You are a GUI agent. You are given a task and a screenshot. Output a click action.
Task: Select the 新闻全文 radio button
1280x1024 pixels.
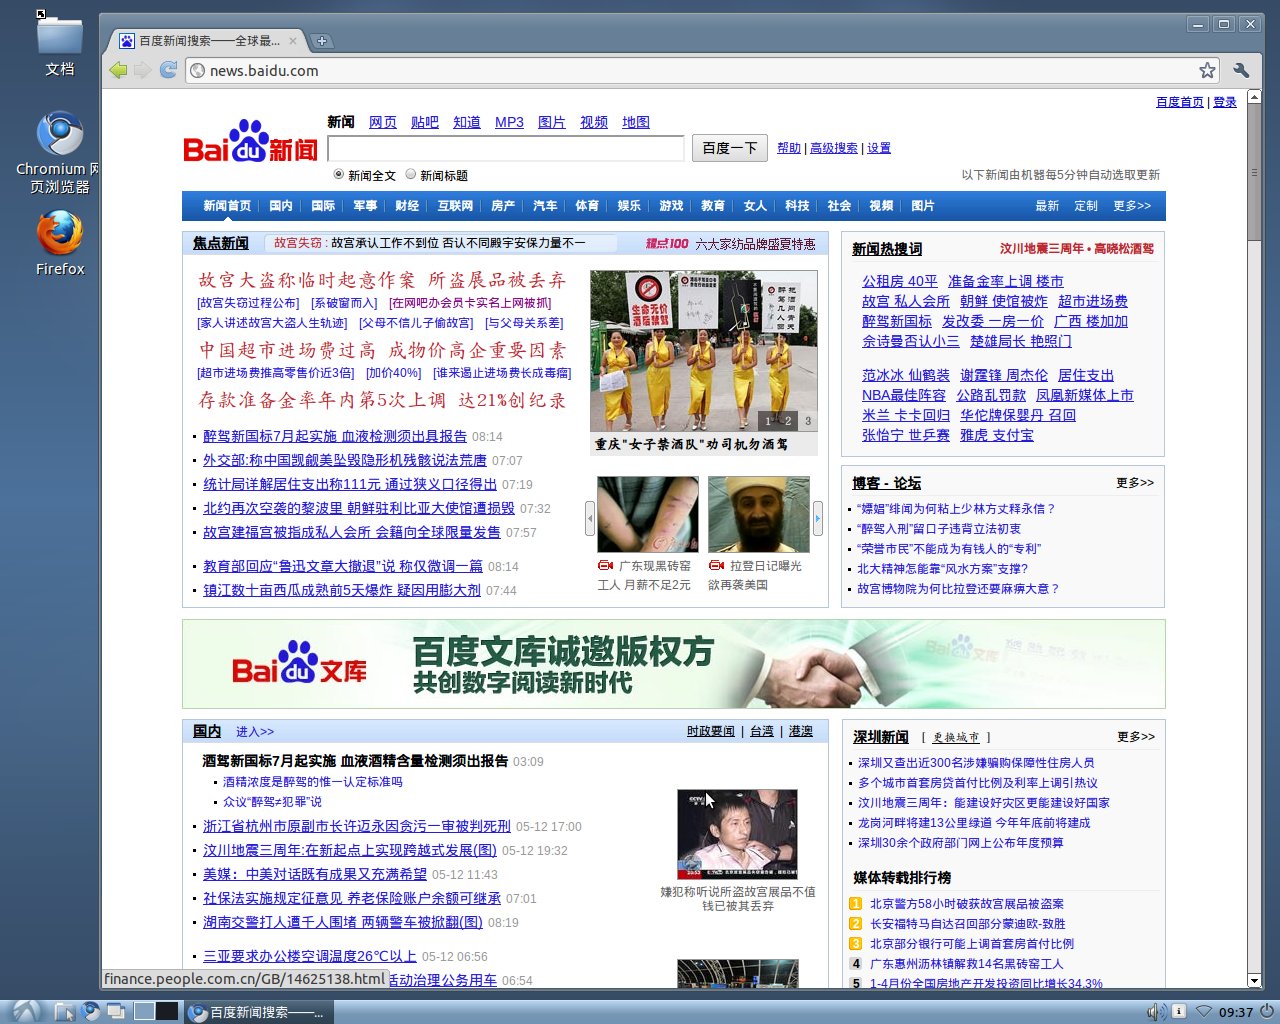338,174
